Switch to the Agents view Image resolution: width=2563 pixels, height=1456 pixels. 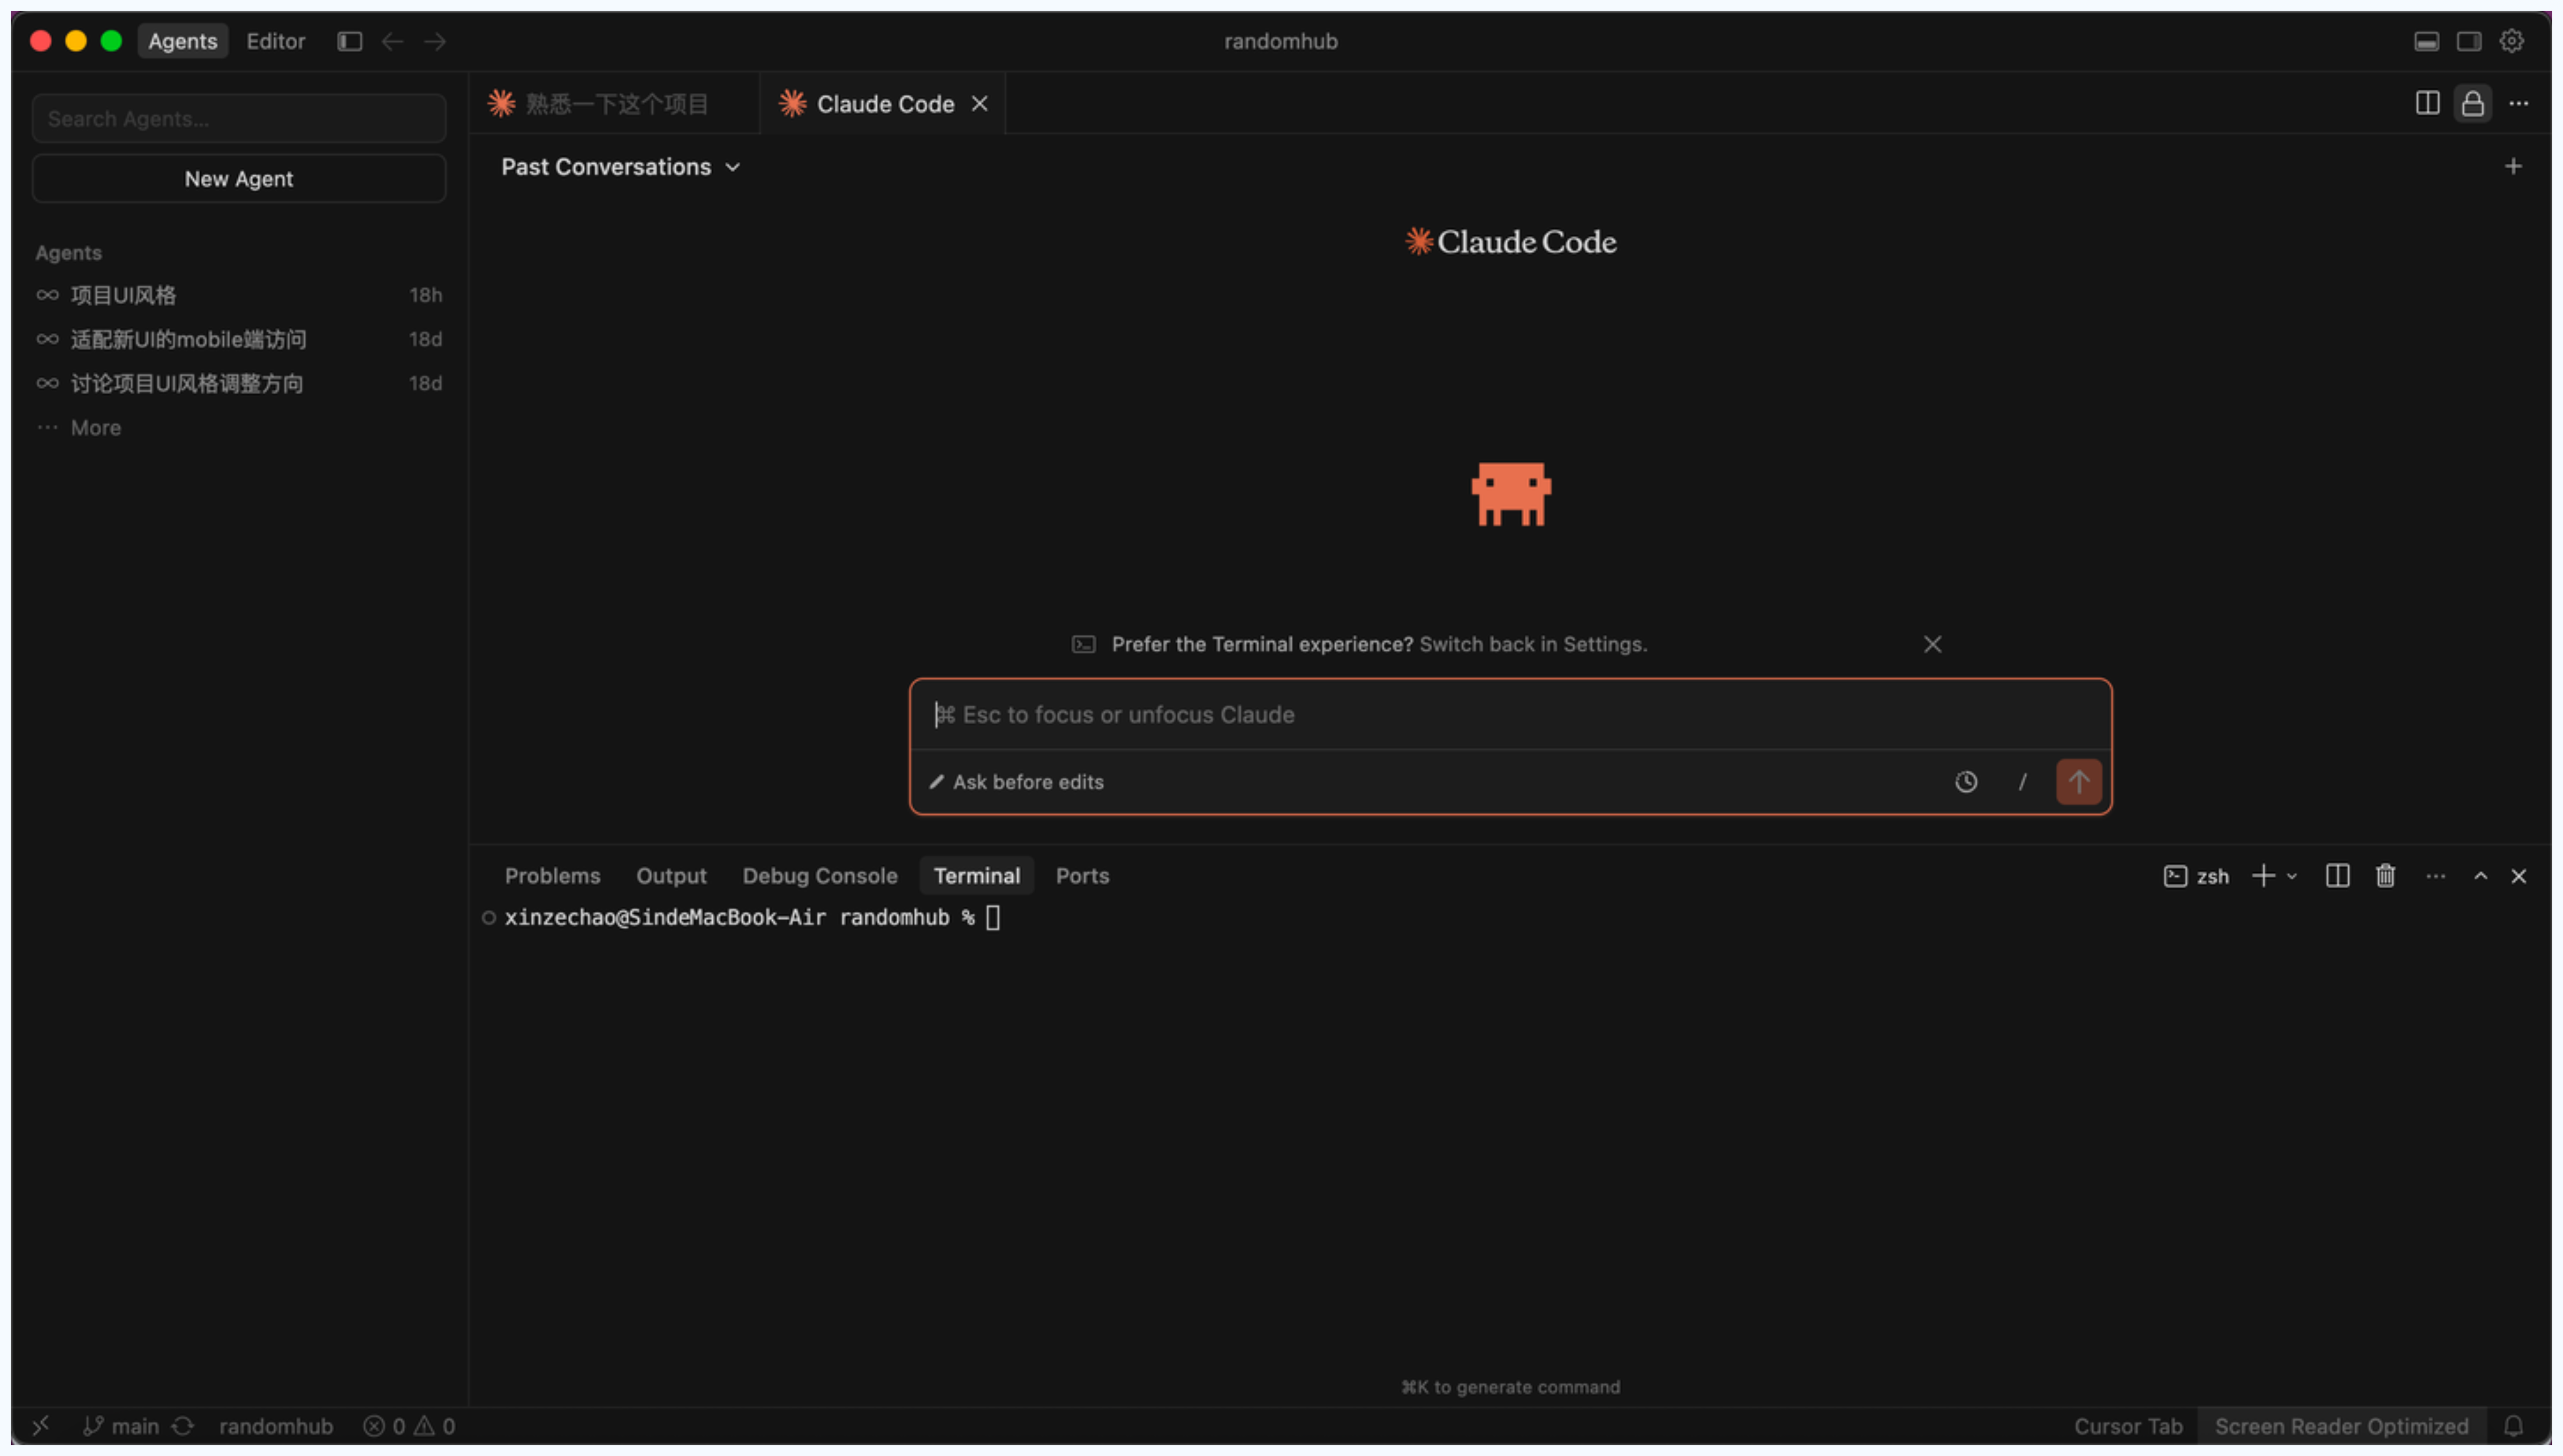[183, 41]
